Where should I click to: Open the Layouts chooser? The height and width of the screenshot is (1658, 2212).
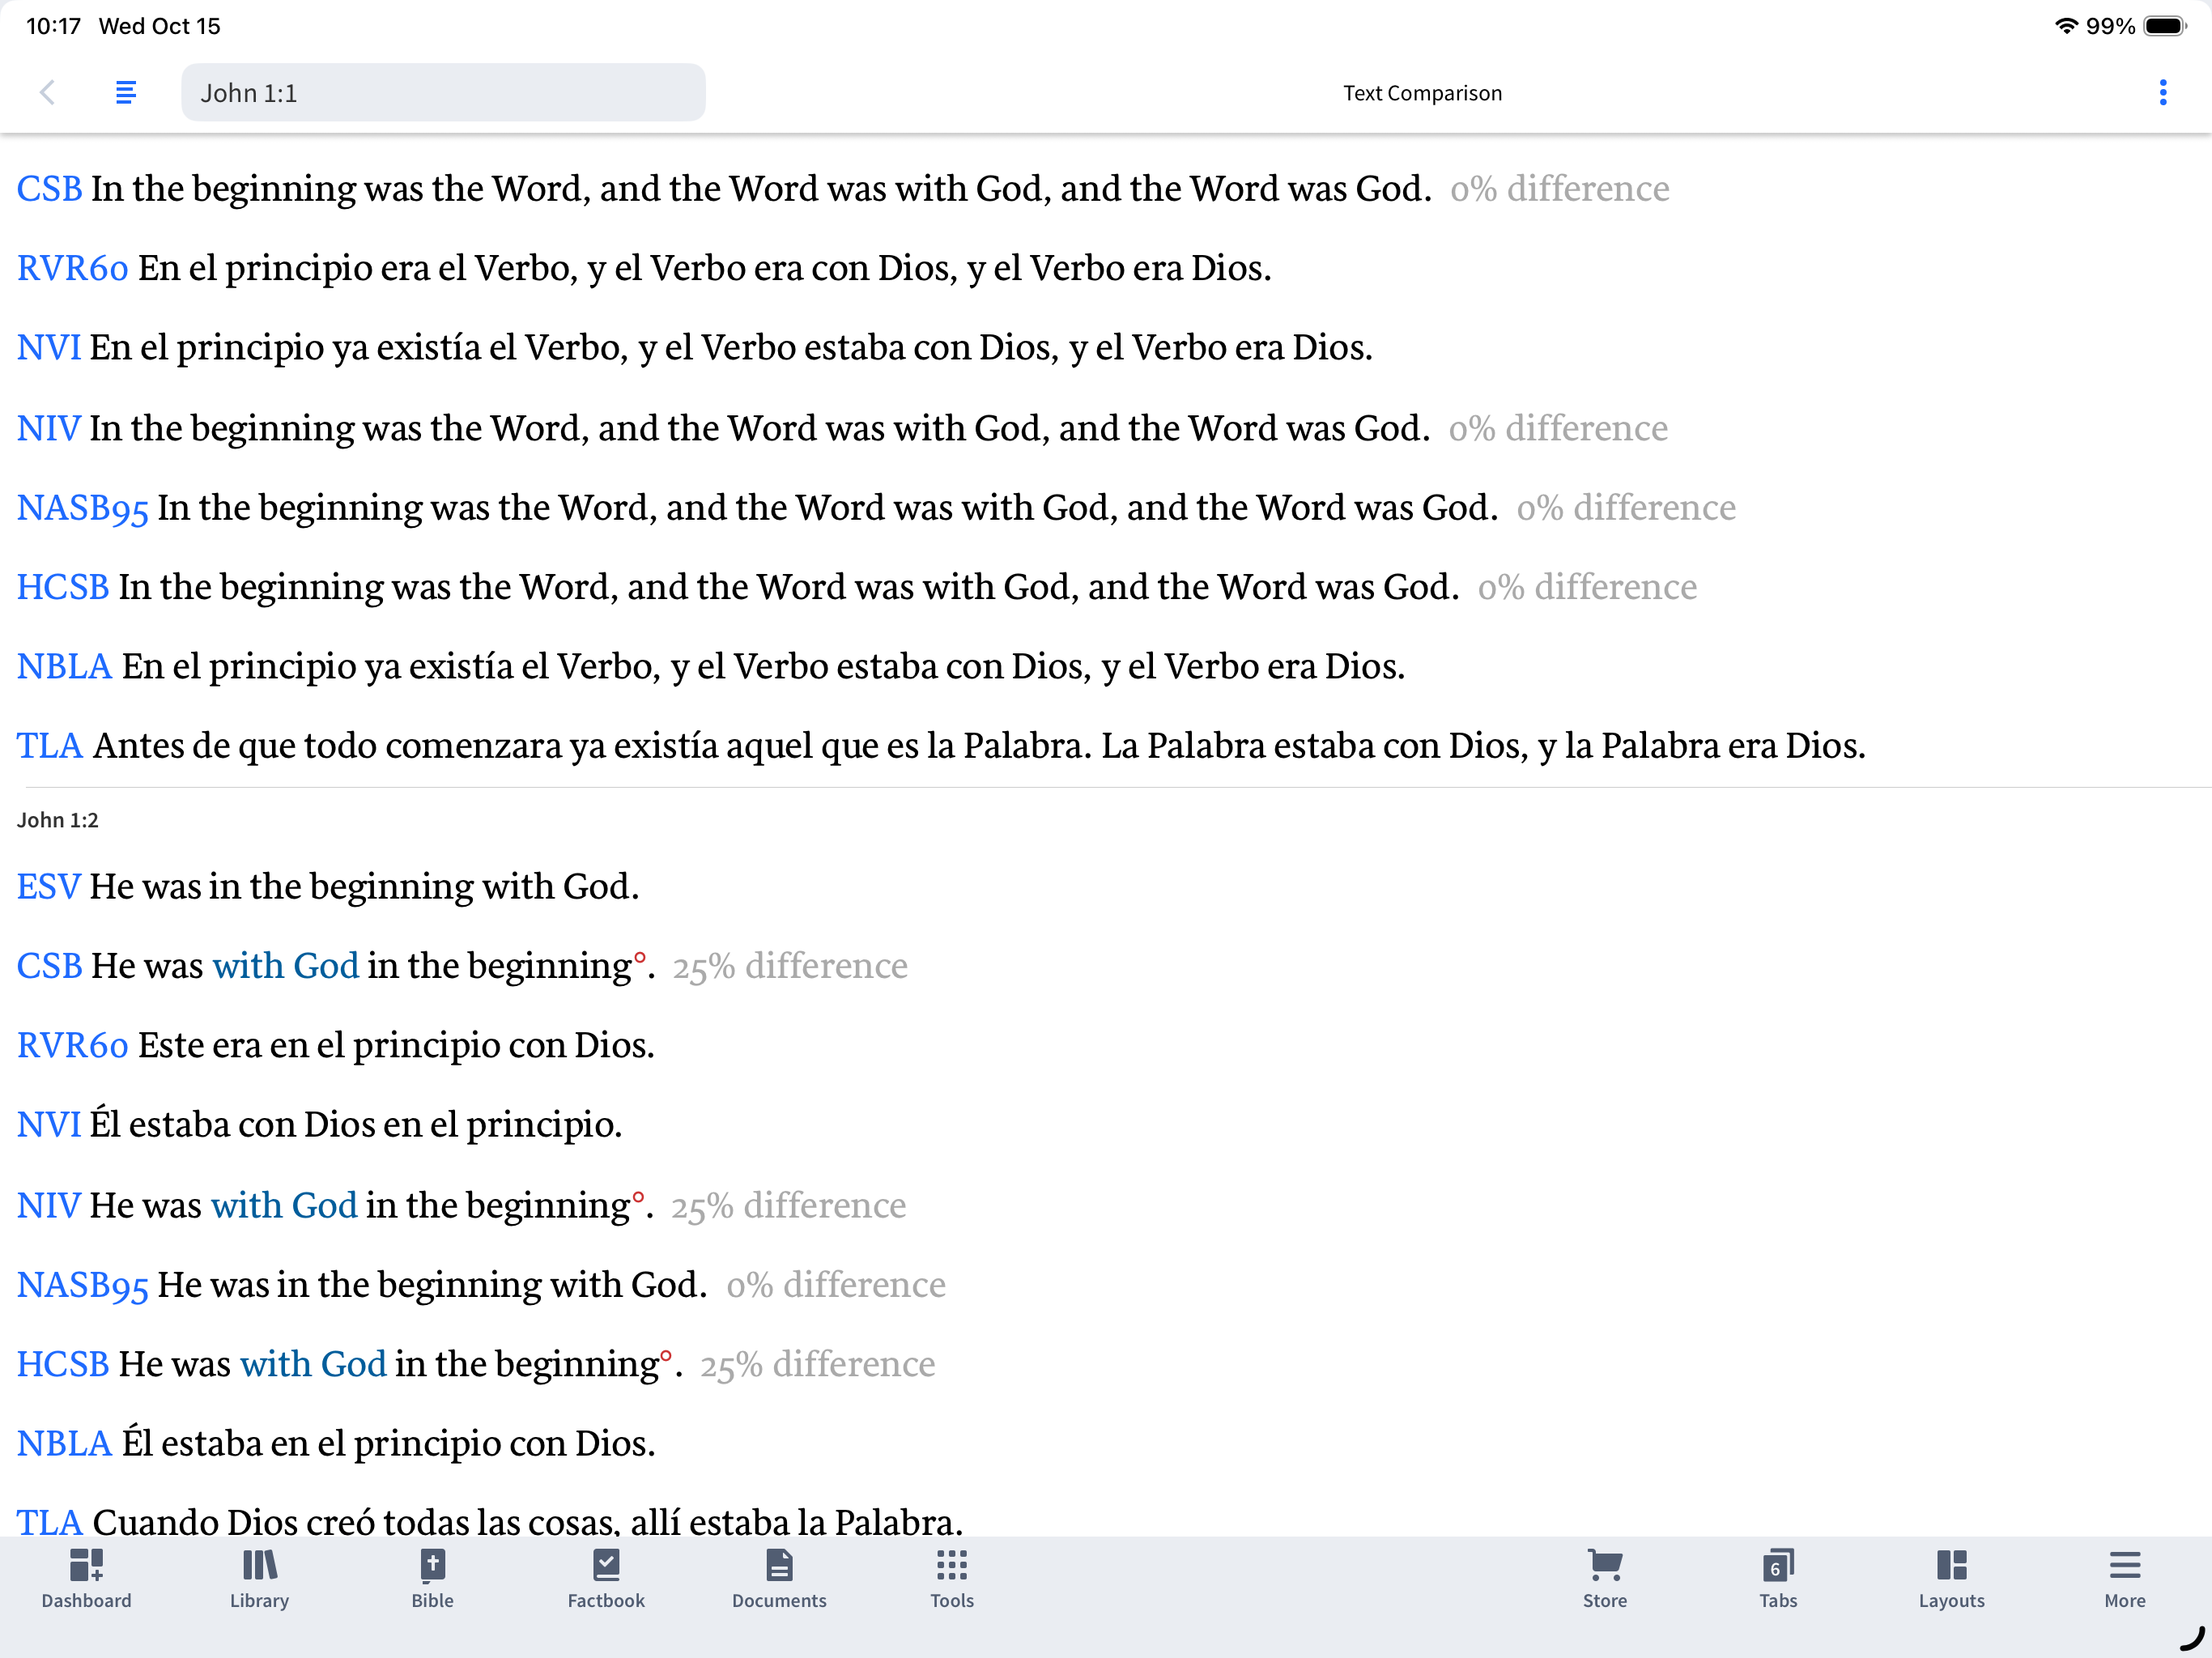1951,1580
